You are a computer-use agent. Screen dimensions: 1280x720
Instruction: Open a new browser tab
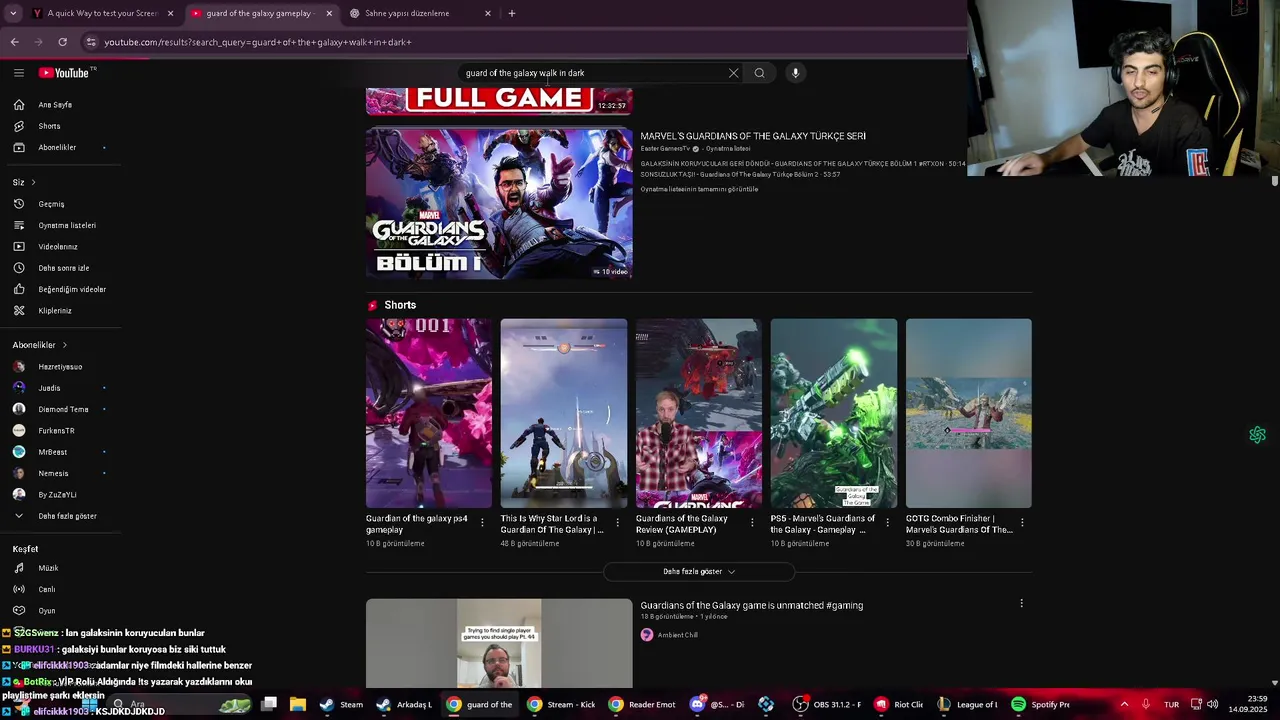[512, 13]
